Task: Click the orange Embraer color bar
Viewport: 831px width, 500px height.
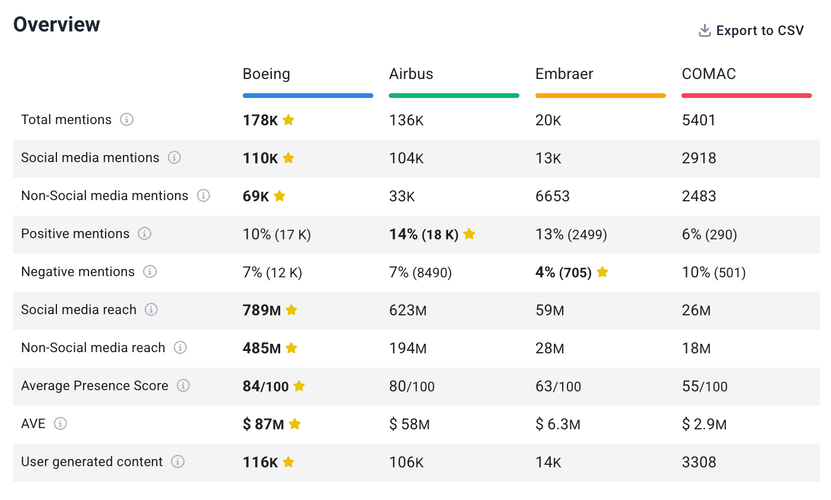Action: pos(600,95)
